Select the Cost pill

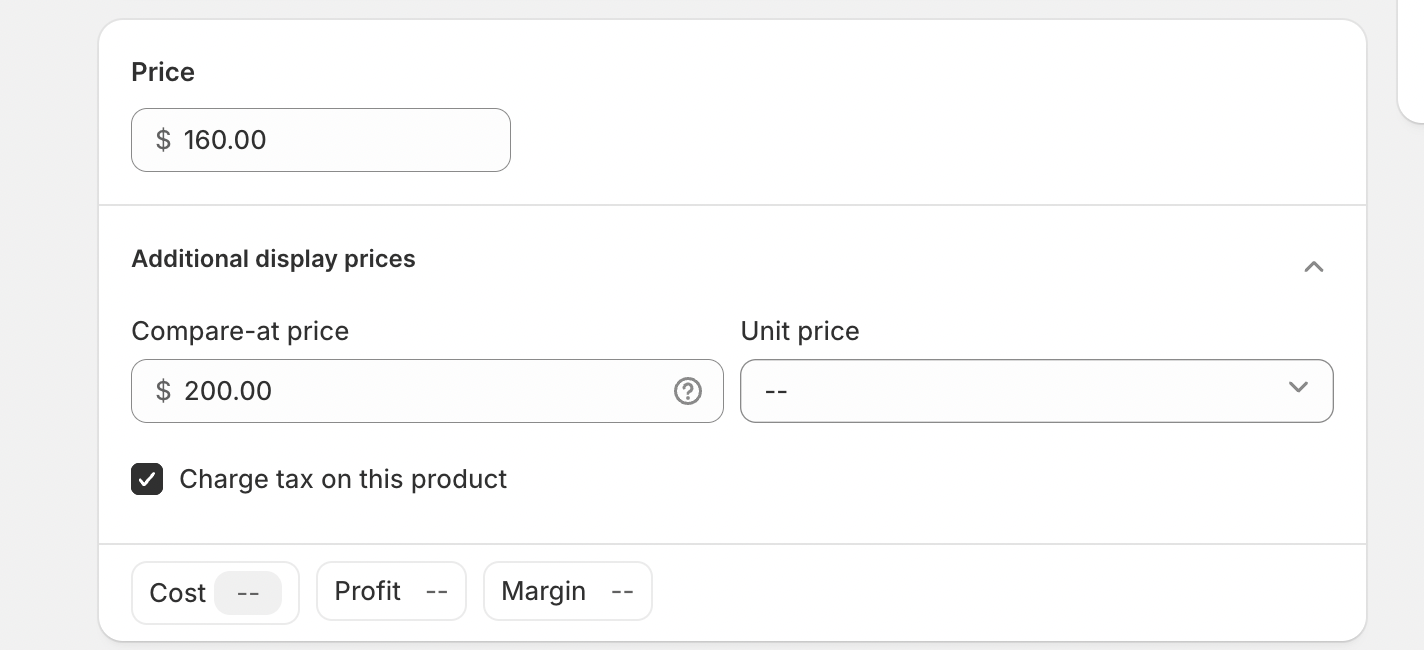[215, 593]
